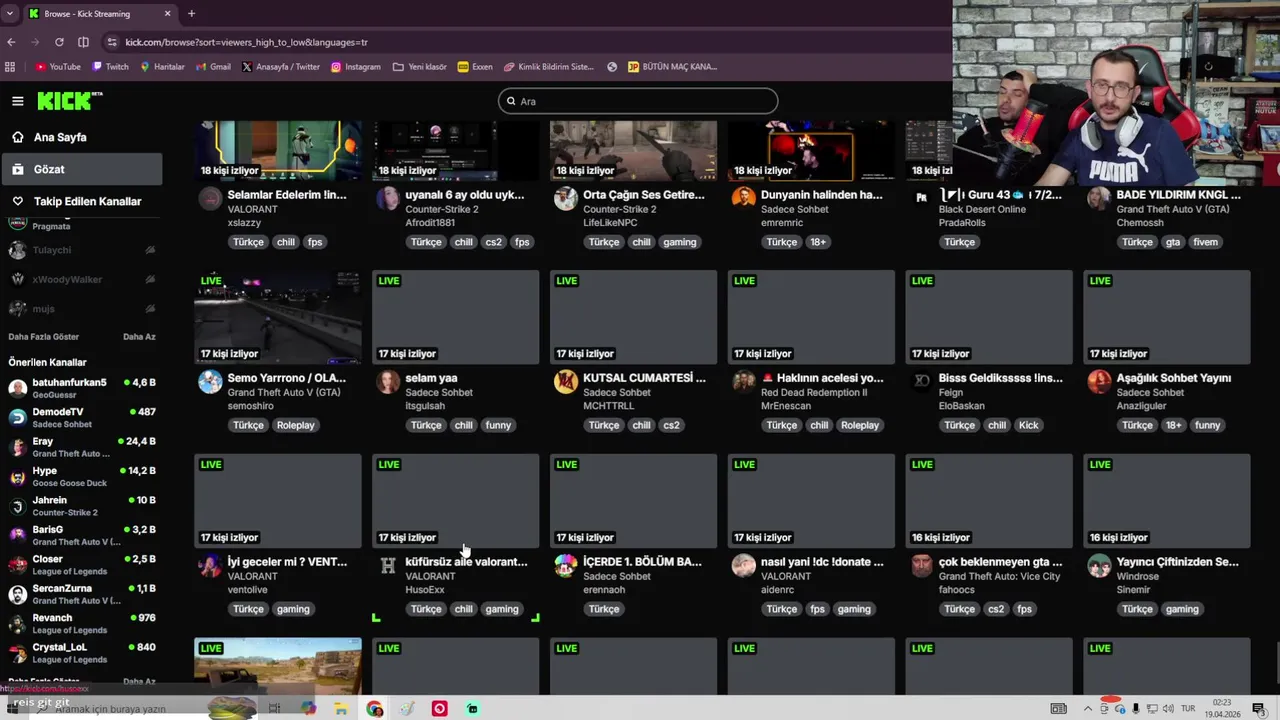Click fahoocs channel avatar
The width and height of the screenshot is (1280, 720).
click(921, 565)
